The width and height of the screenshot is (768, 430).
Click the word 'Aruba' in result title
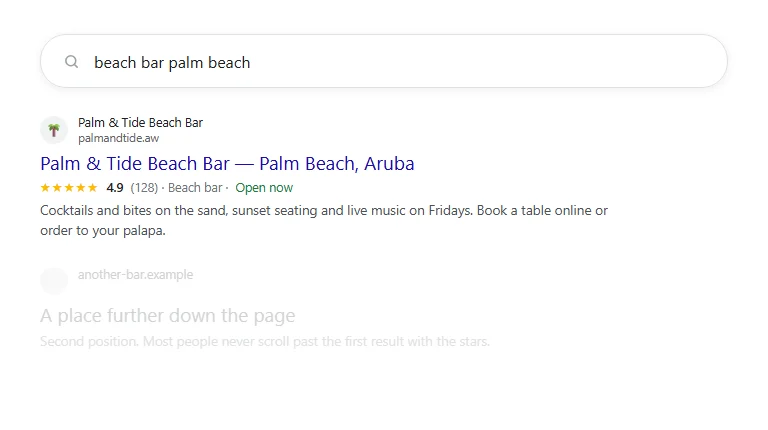389,164
